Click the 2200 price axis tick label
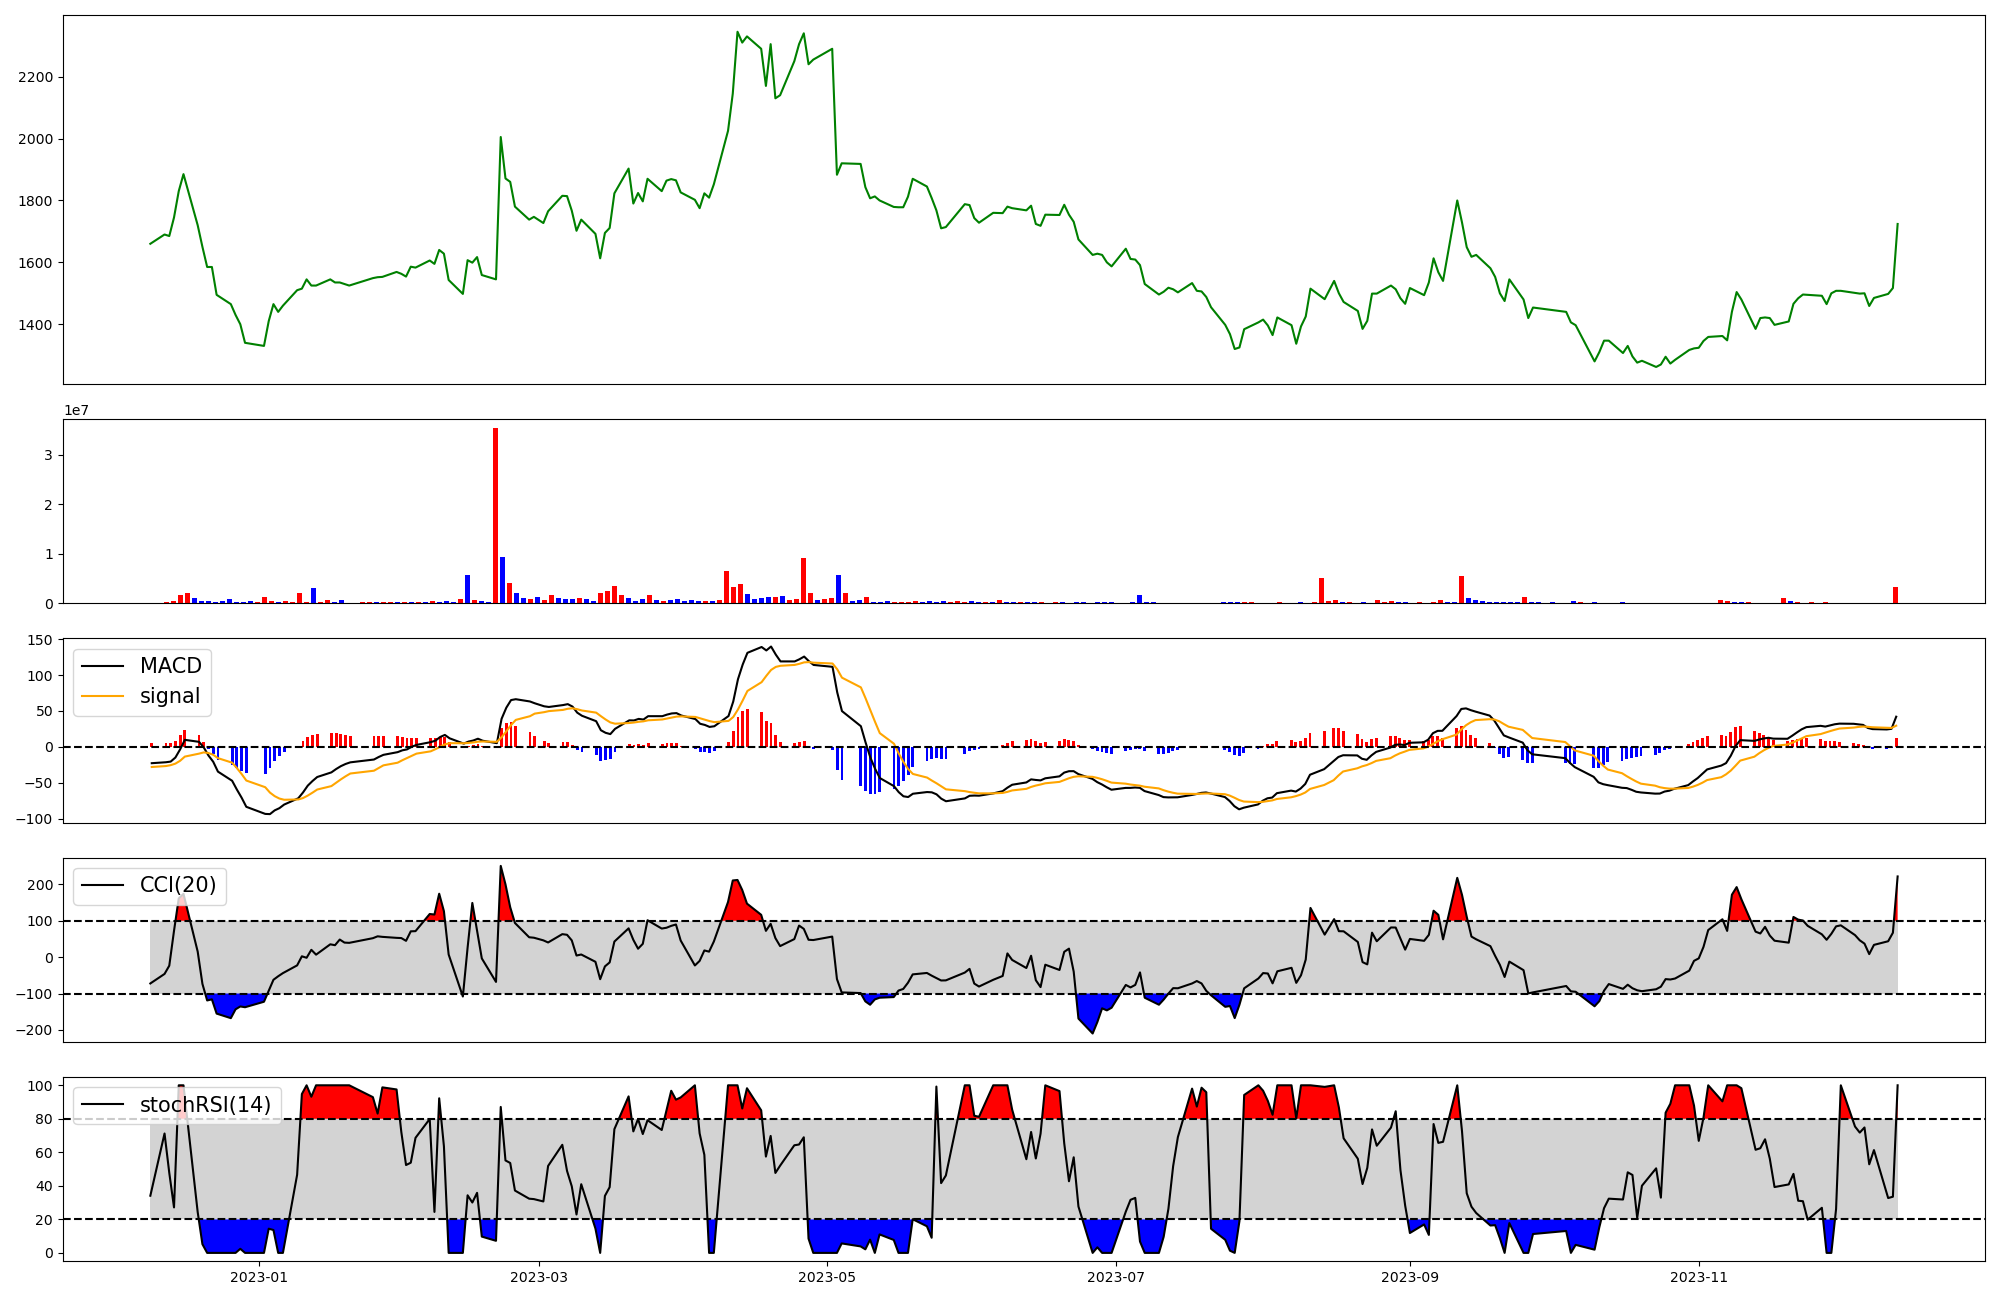Viewport: 2000px width, 1300px height. pos(35,77)
